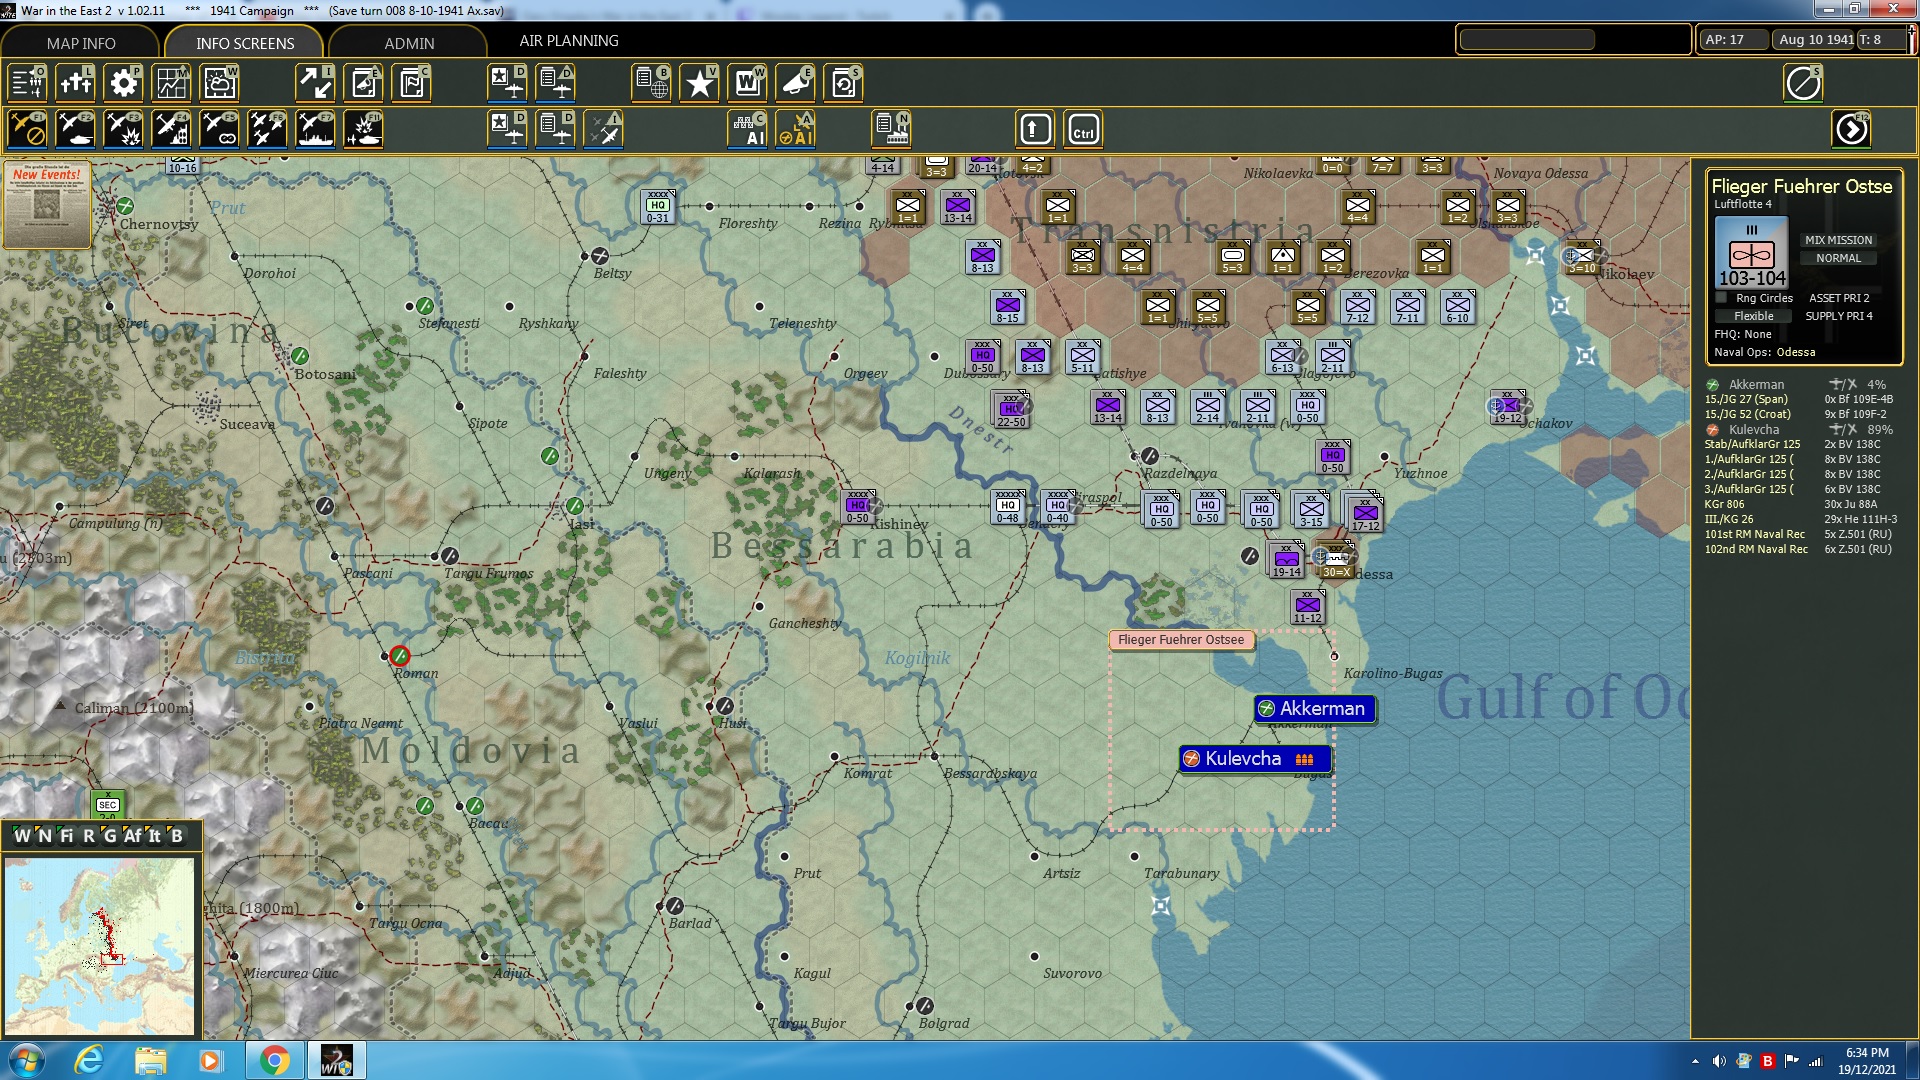
Task: Open the commander's report flag icon
Action: coord(411,83)
